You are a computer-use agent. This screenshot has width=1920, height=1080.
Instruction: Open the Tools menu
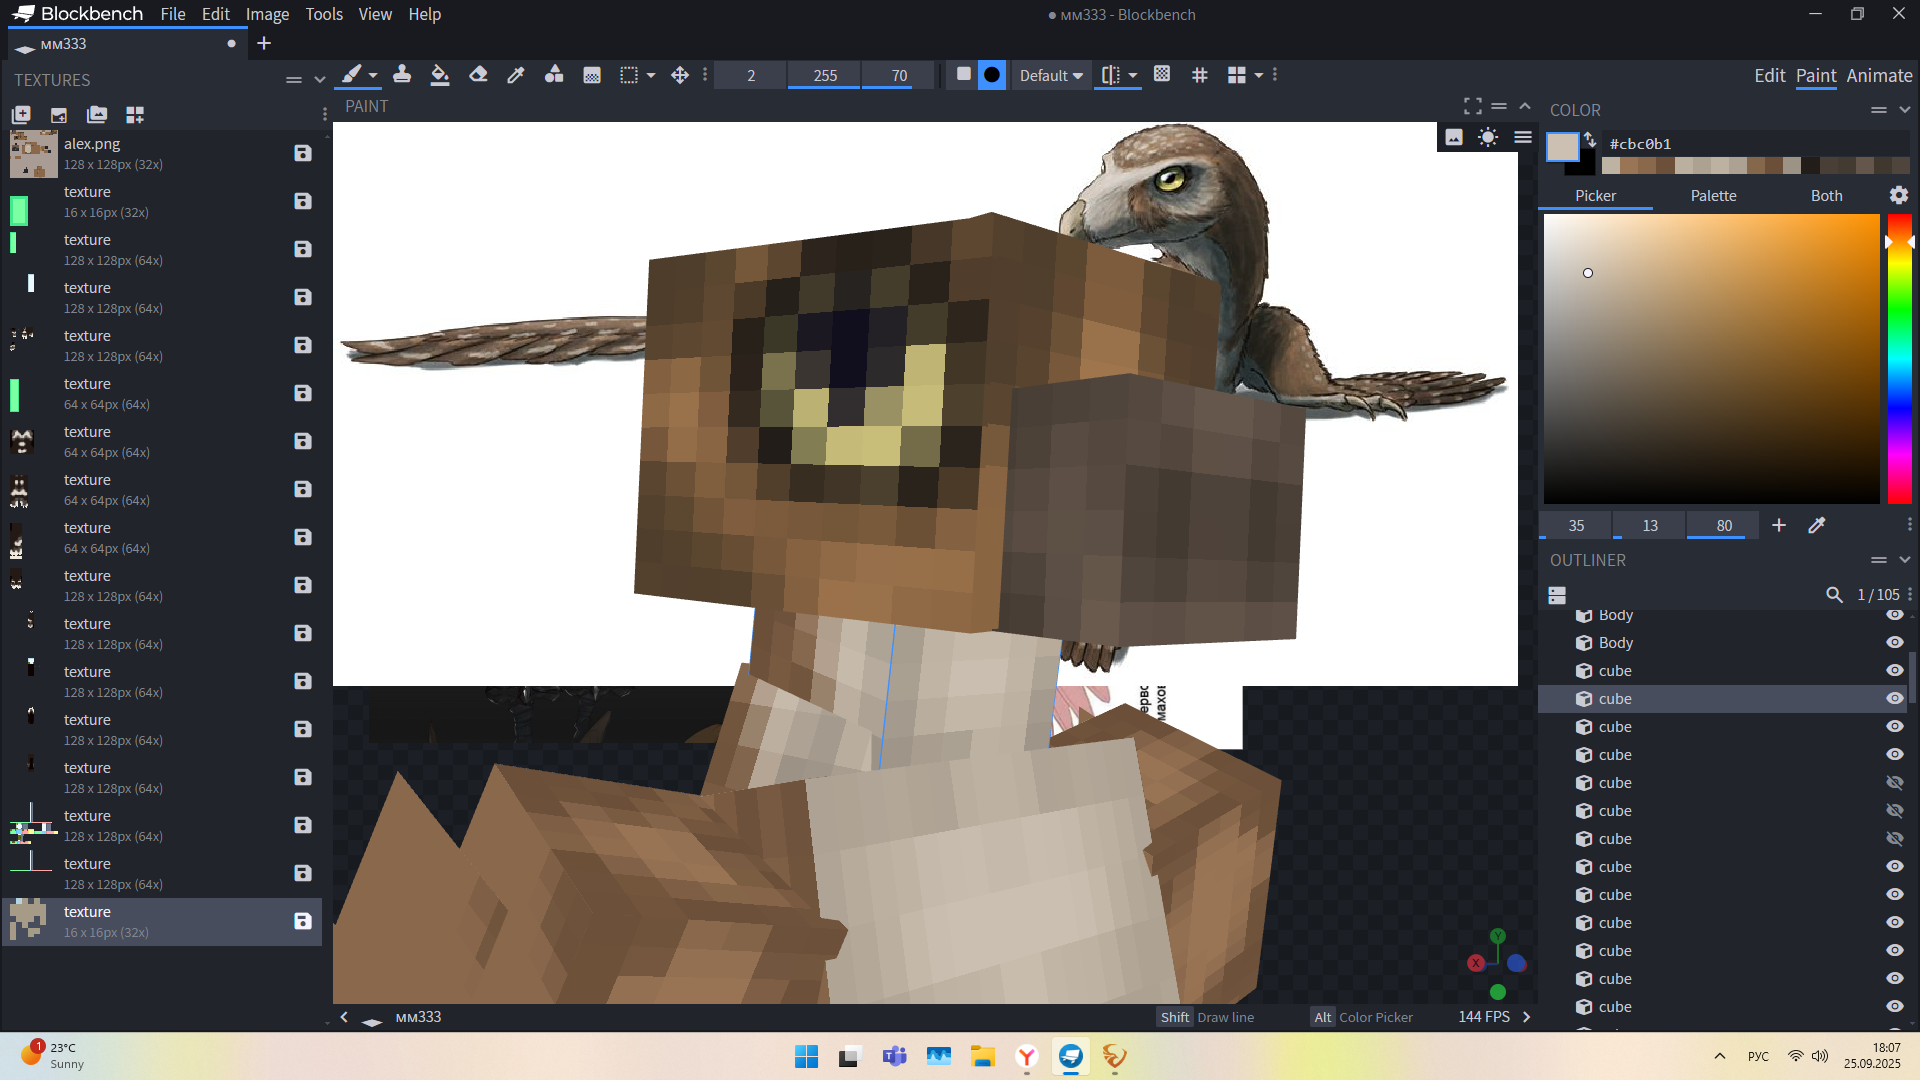click(323, 14)
